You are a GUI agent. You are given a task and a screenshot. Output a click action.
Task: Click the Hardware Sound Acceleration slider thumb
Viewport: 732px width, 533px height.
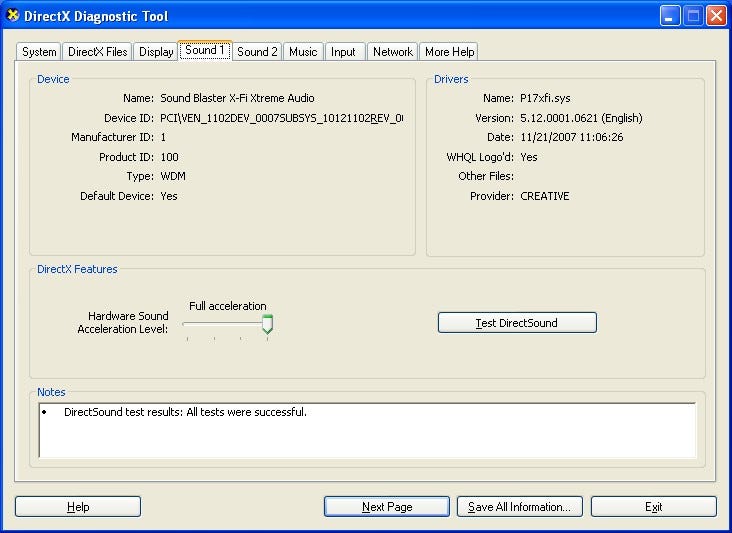coord(267,324)
